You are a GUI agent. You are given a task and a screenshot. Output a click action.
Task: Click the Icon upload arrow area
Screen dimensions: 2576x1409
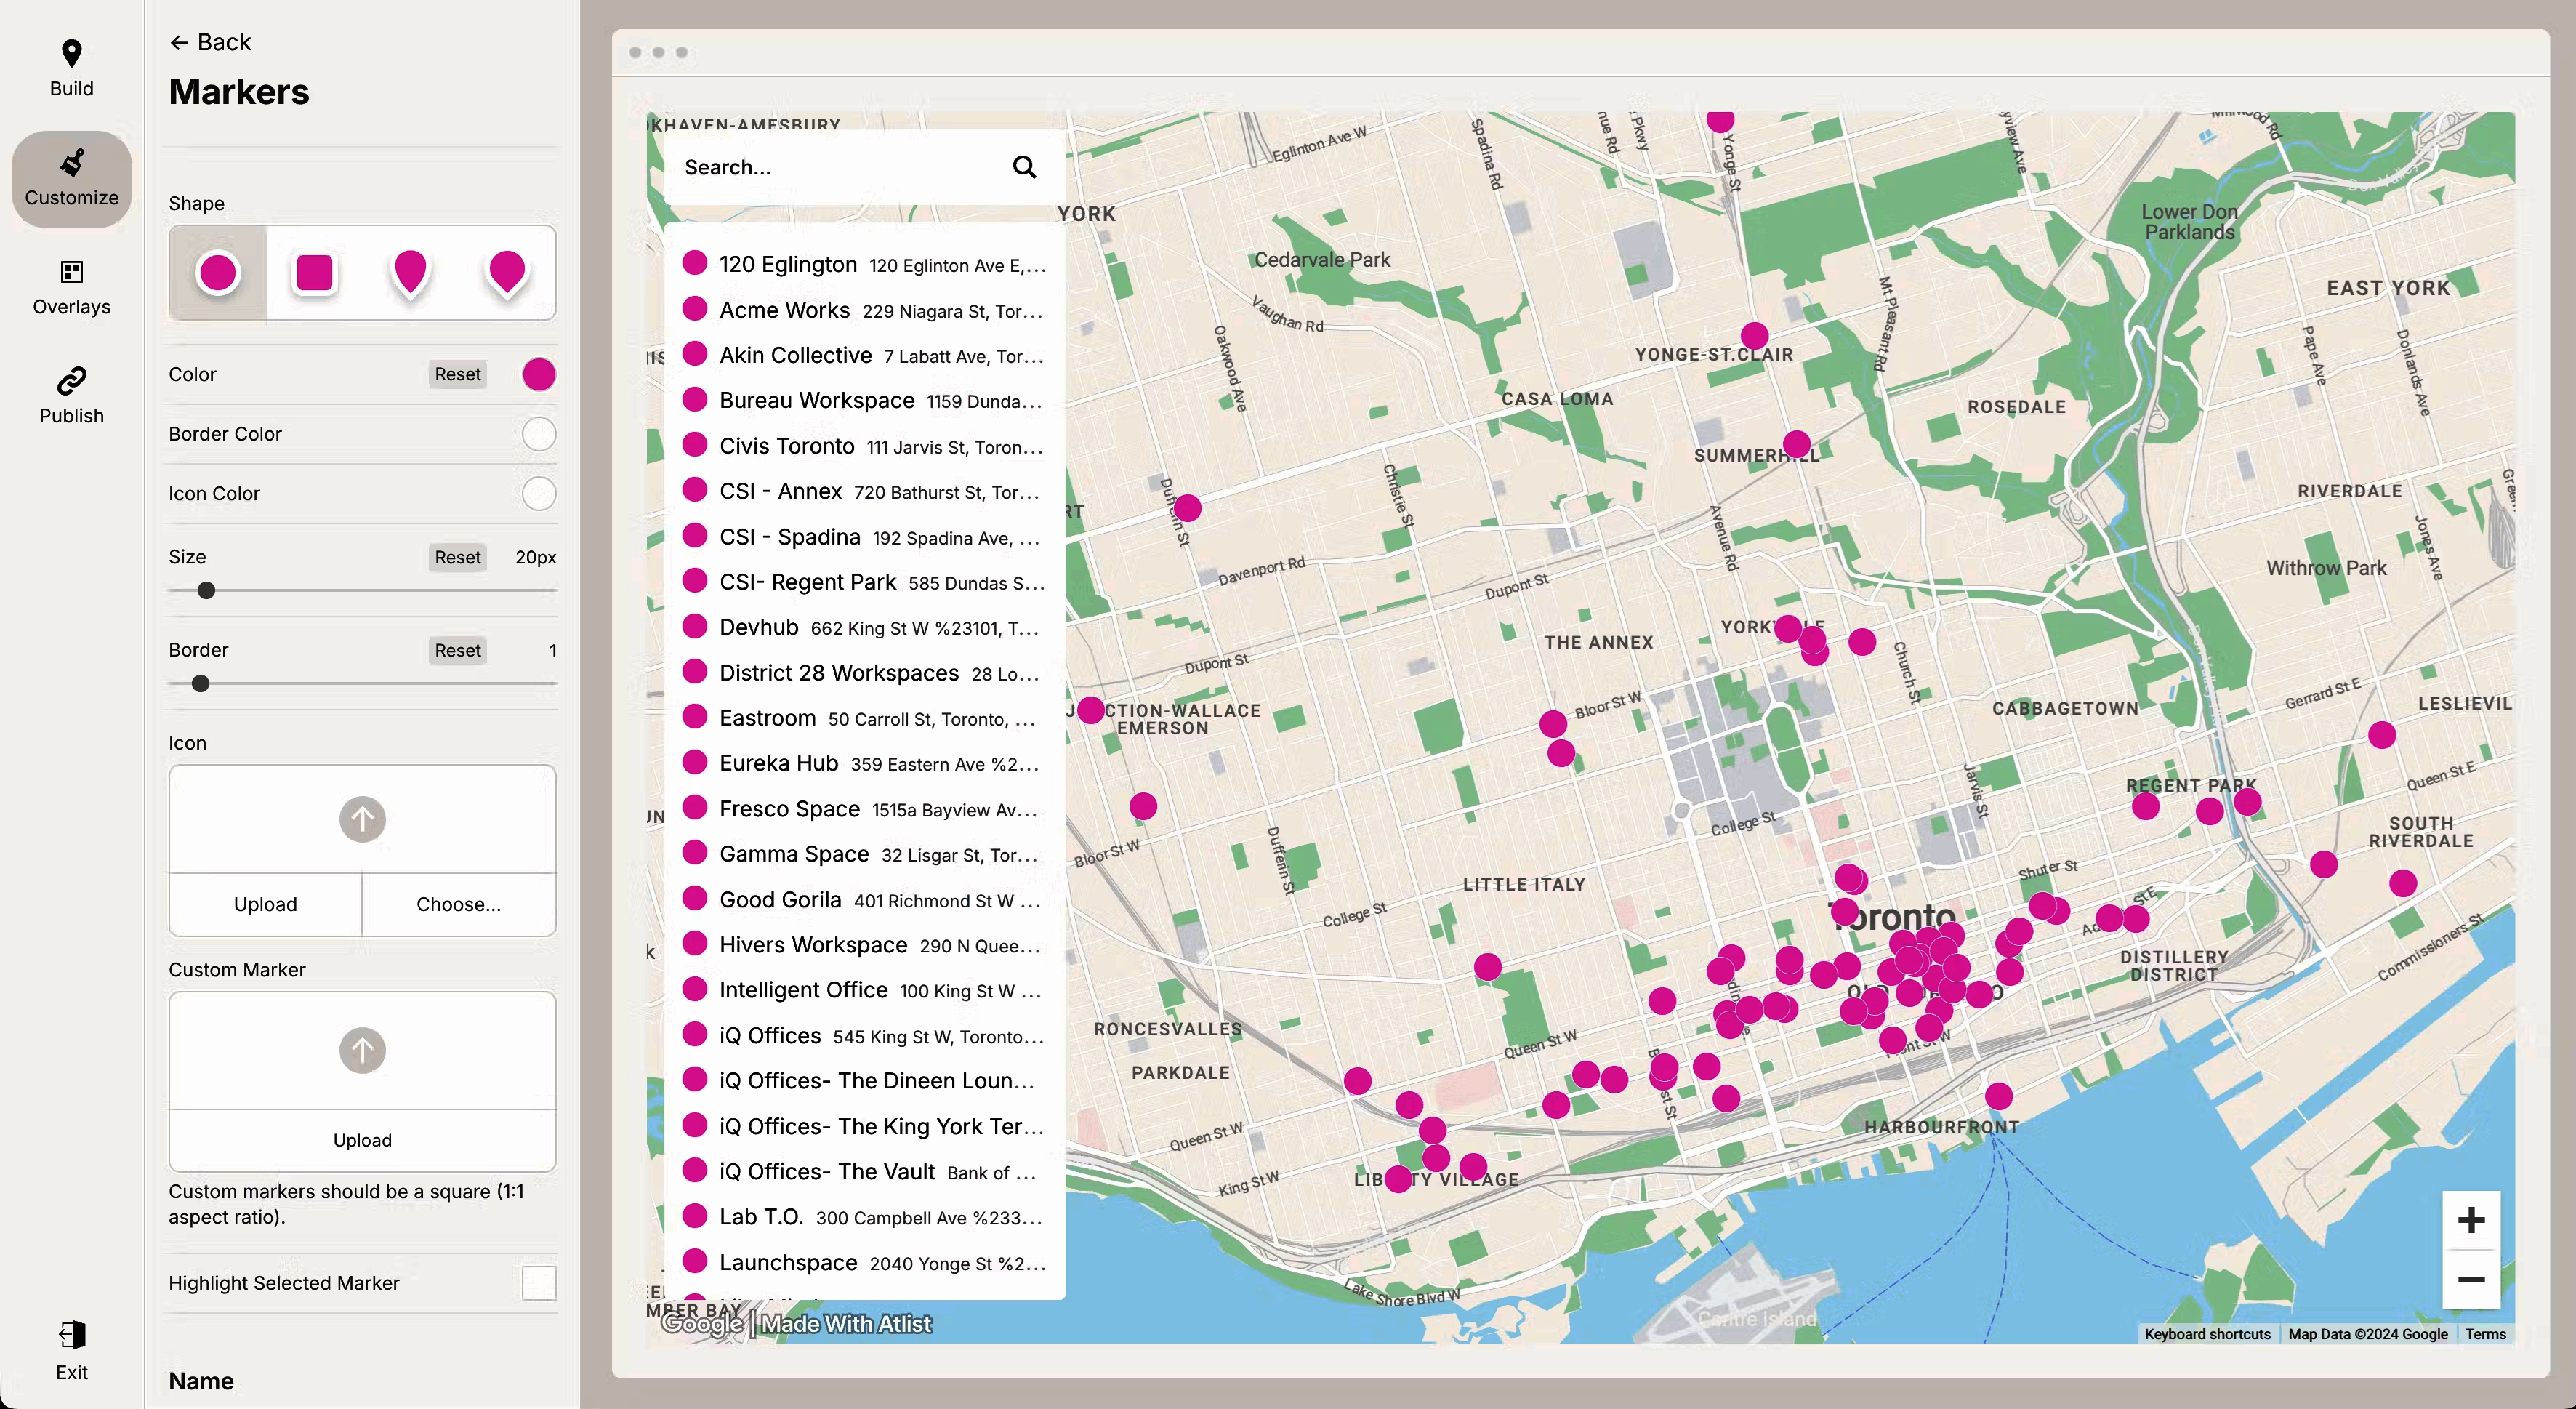362,819
